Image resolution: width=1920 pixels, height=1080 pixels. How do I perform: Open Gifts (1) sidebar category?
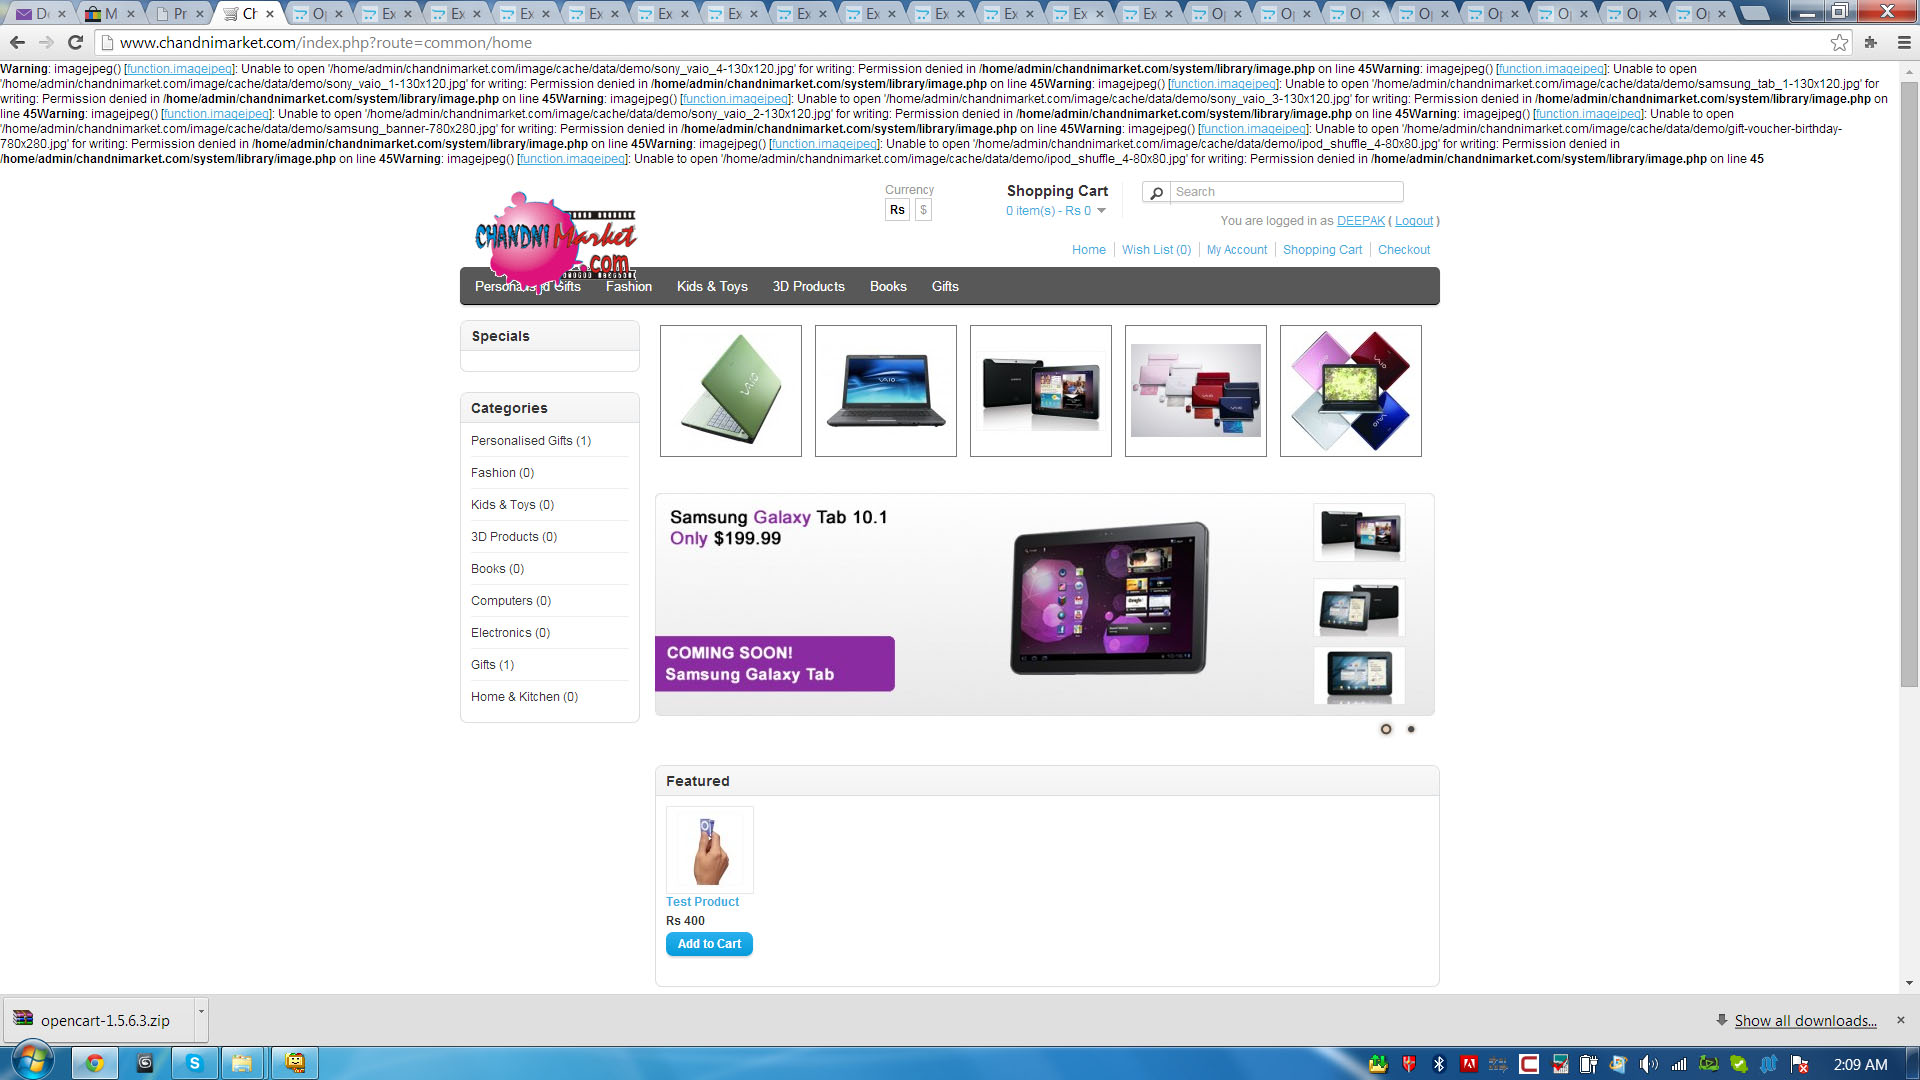(x=492, y=665)
